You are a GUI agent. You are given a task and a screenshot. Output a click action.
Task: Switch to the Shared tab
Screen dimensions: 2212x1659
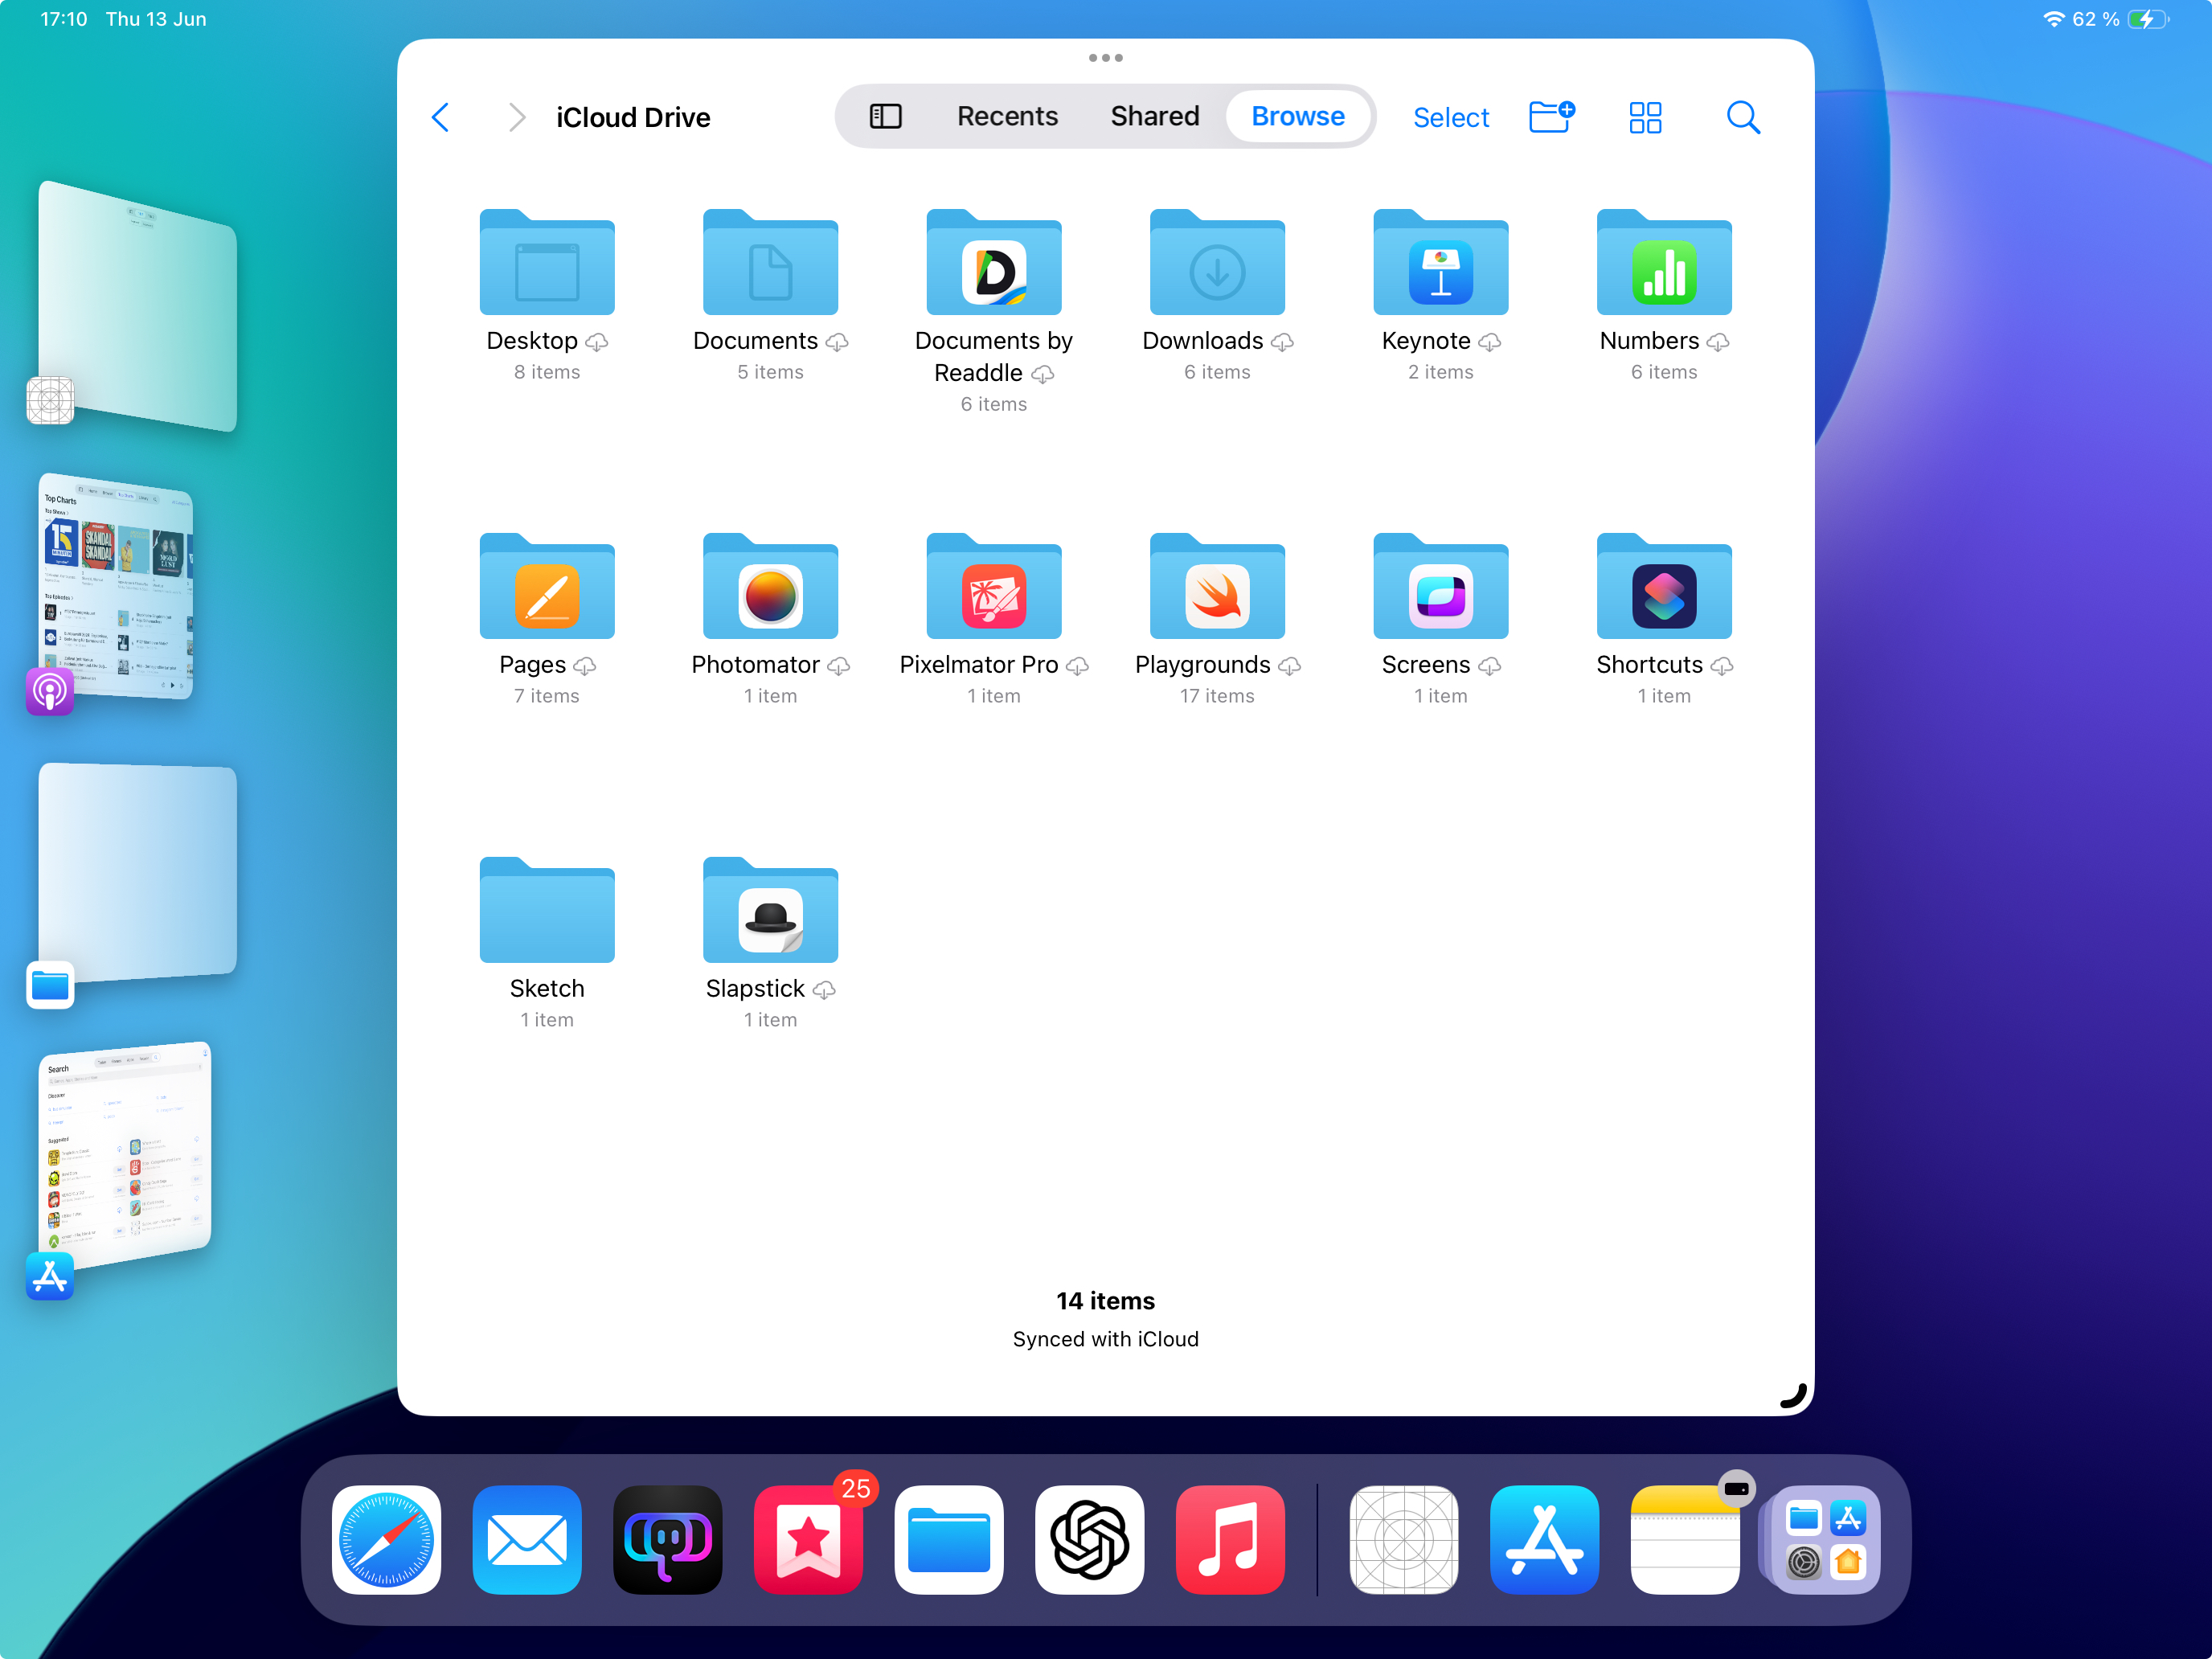[1154, 117]
